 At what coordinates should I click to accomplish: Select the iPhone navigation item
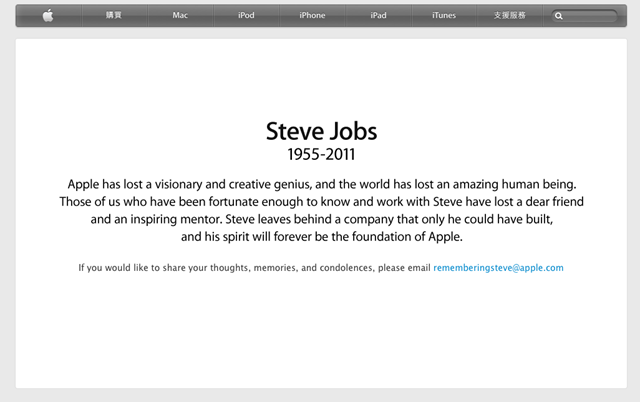coord(312,16)
